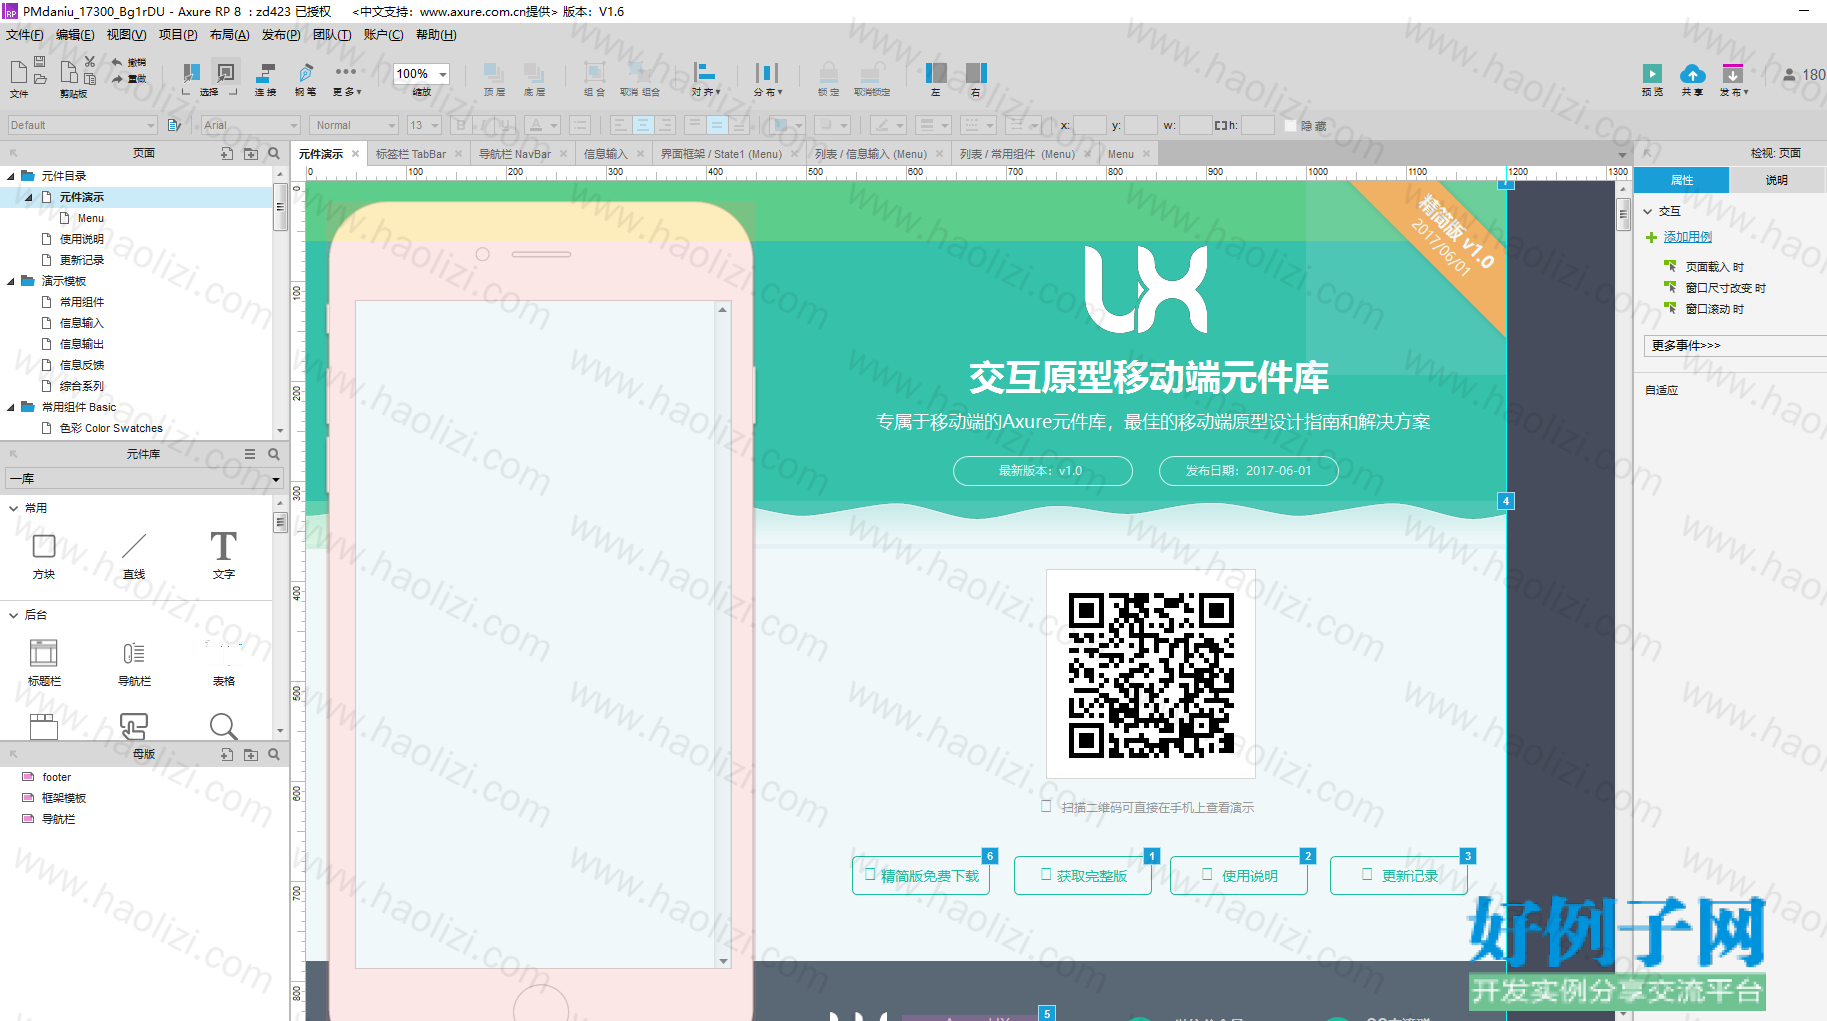Open the 元件库 panel options menu

(x=250, y=454)
